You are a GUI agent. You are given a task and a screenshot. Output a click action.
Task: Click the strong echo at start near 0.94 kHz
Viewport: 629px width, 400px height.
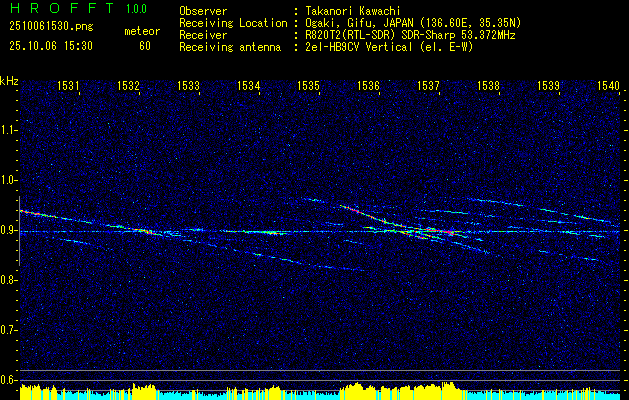[x=36, y=213]
